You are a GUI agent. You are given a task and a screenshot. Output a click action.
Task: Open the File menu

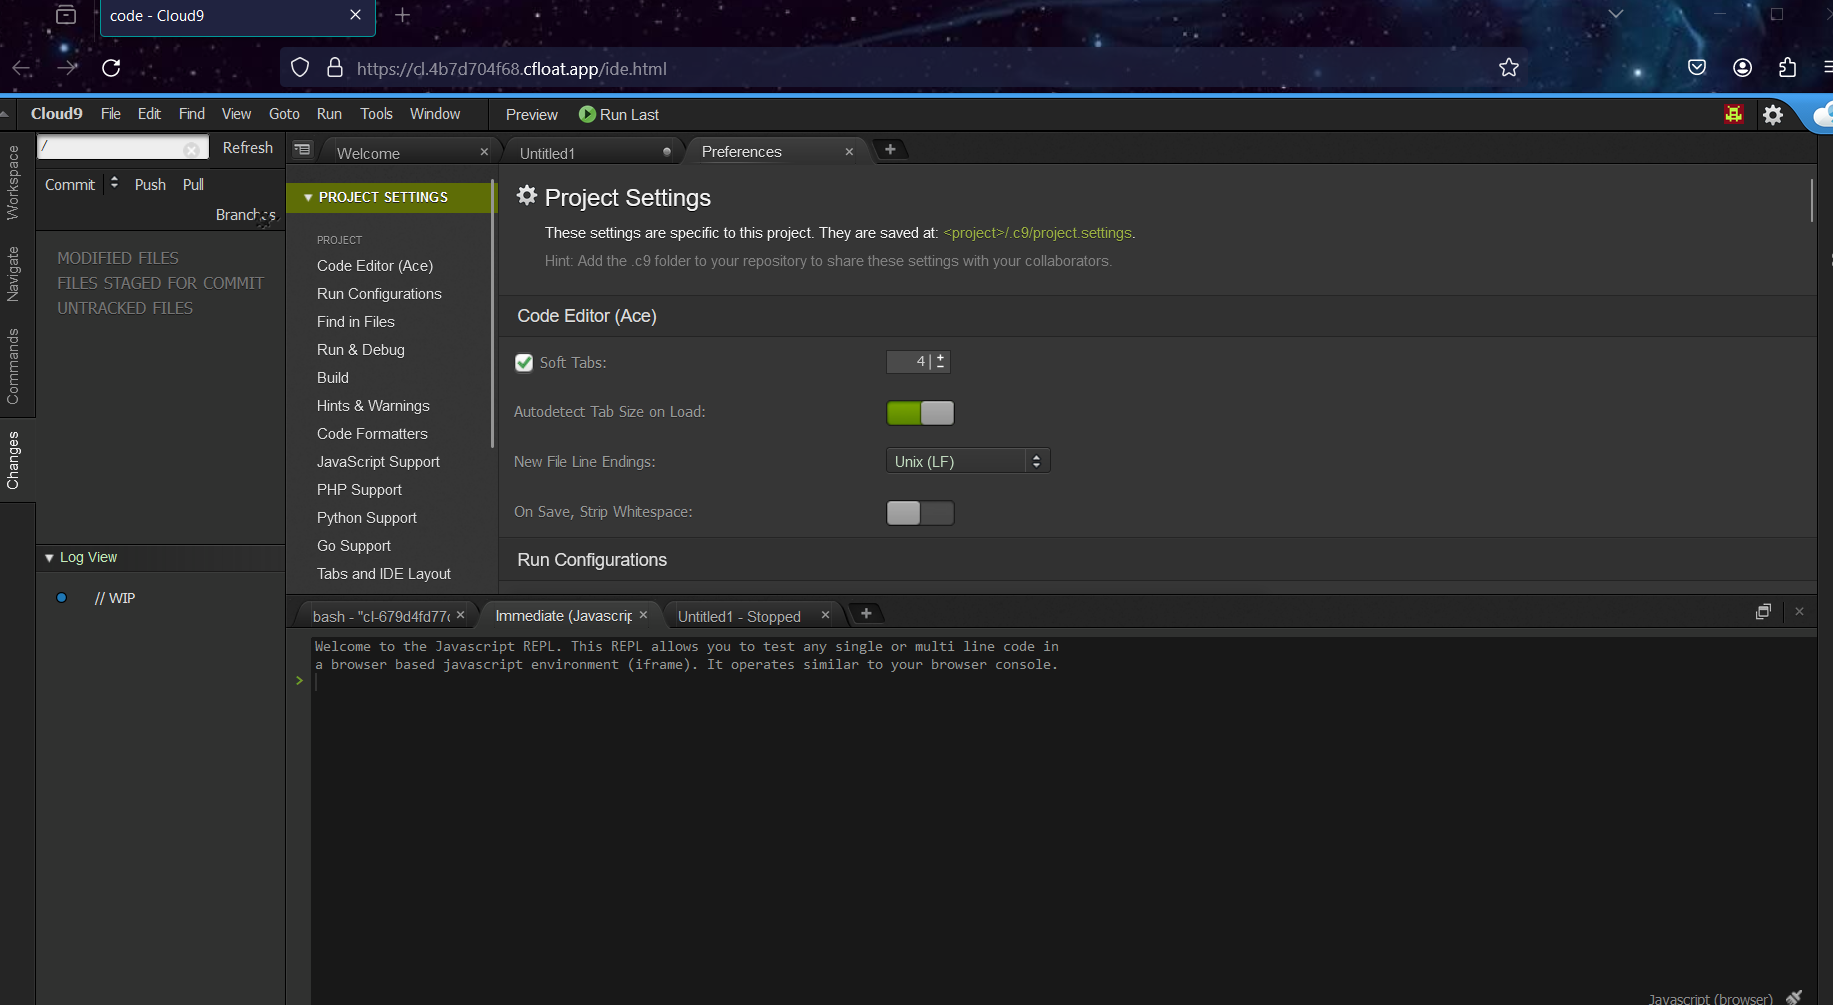(x=111, y=114)
